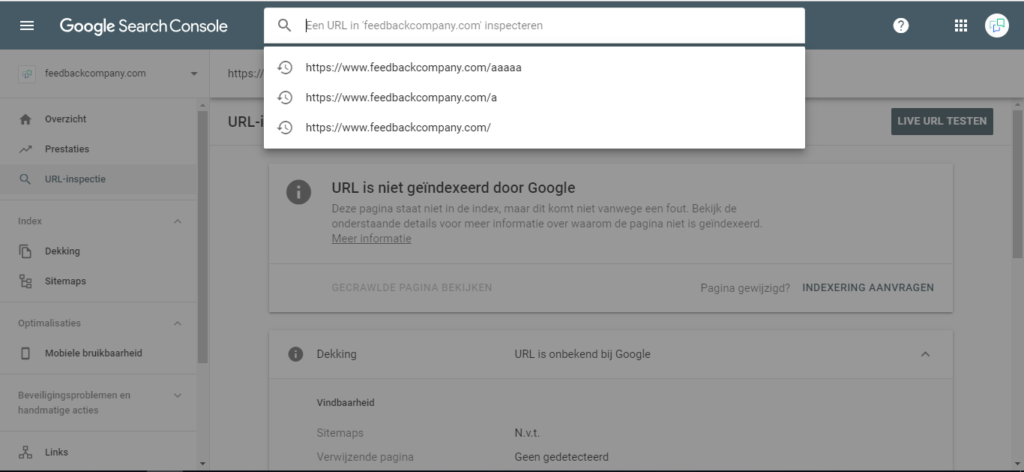This screenshot has width=1024, height=472.
Task: Open the Meer informatie link
Action: pos(371,239)
